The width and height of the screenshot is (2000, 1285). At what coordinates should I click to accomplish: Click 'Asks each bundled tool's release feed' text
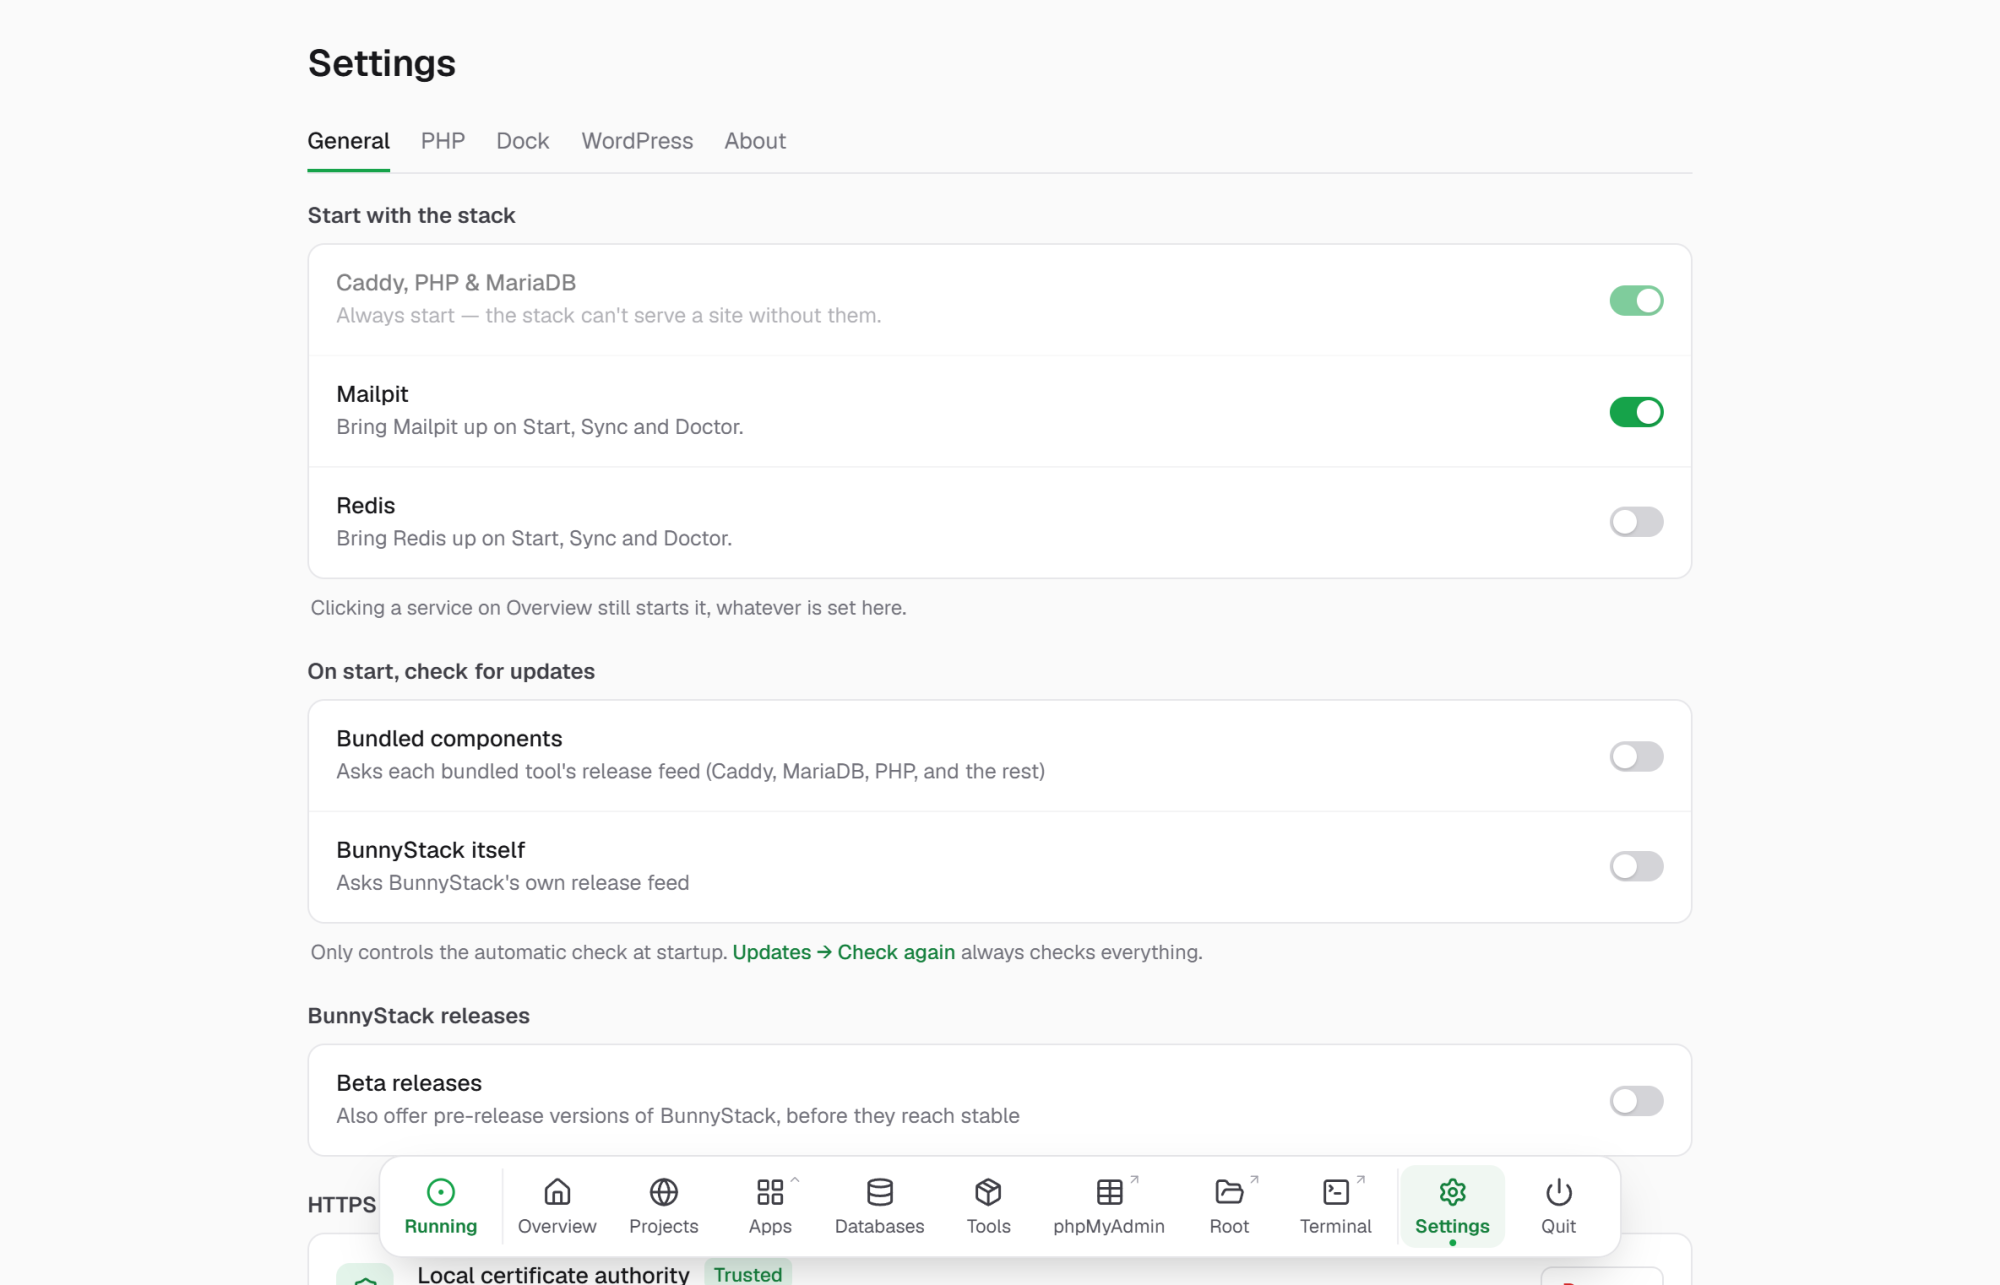[690, 771]
